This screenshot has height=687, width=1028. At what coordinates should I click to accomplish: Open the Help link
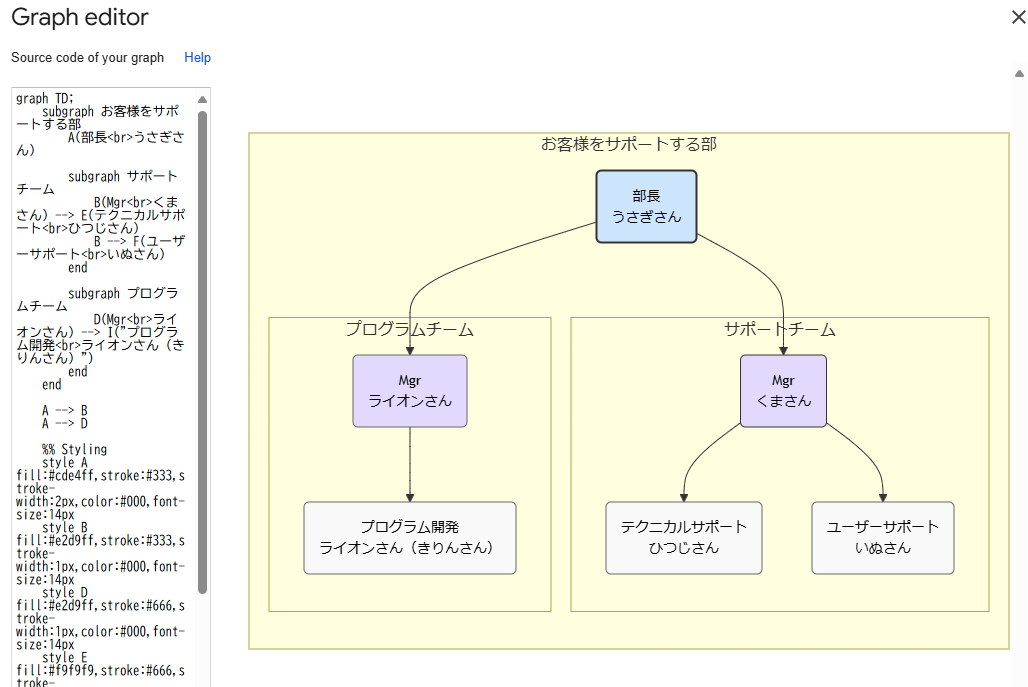[197, 58]
